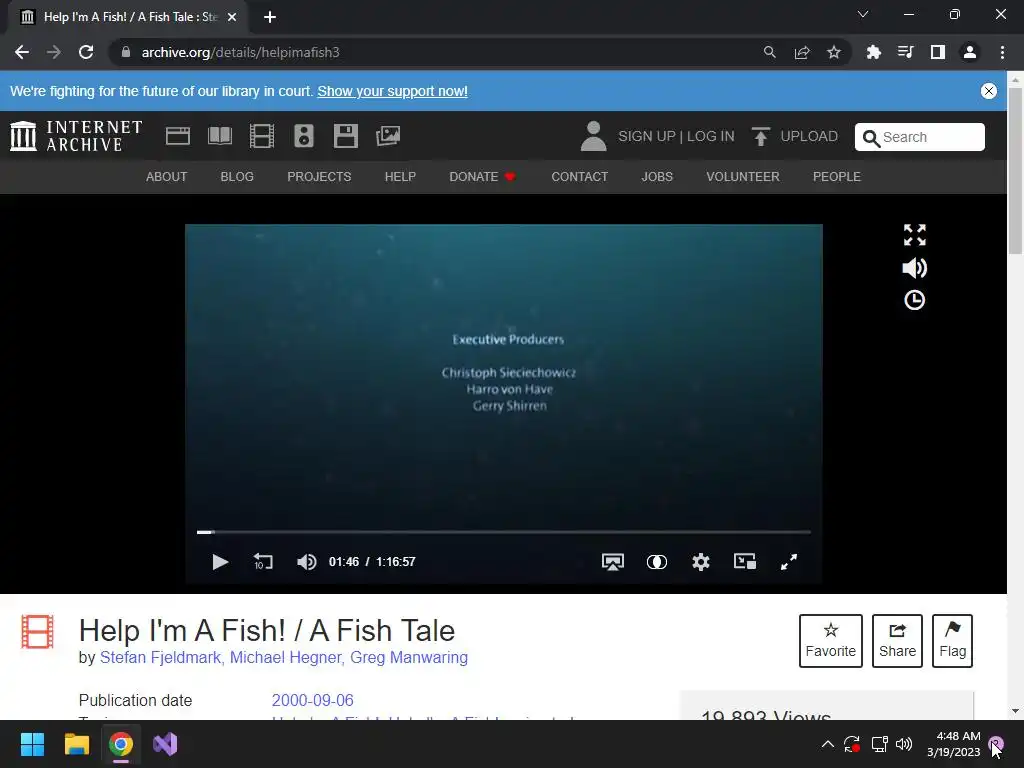Open the PROJECTS menu item
Viewport: 1024px width, 768px height.
click(319, 177)
